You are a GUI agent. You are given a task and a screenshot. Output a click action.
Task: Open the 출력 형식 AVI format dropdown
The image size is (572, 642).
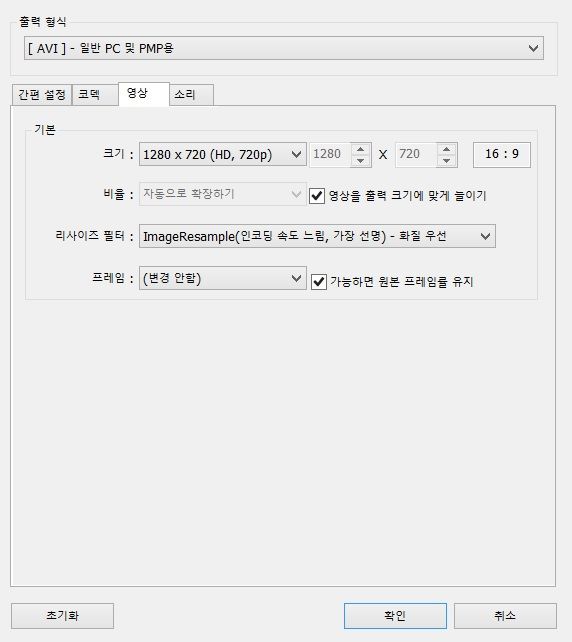pyautogui.click(x=284, y=48)
